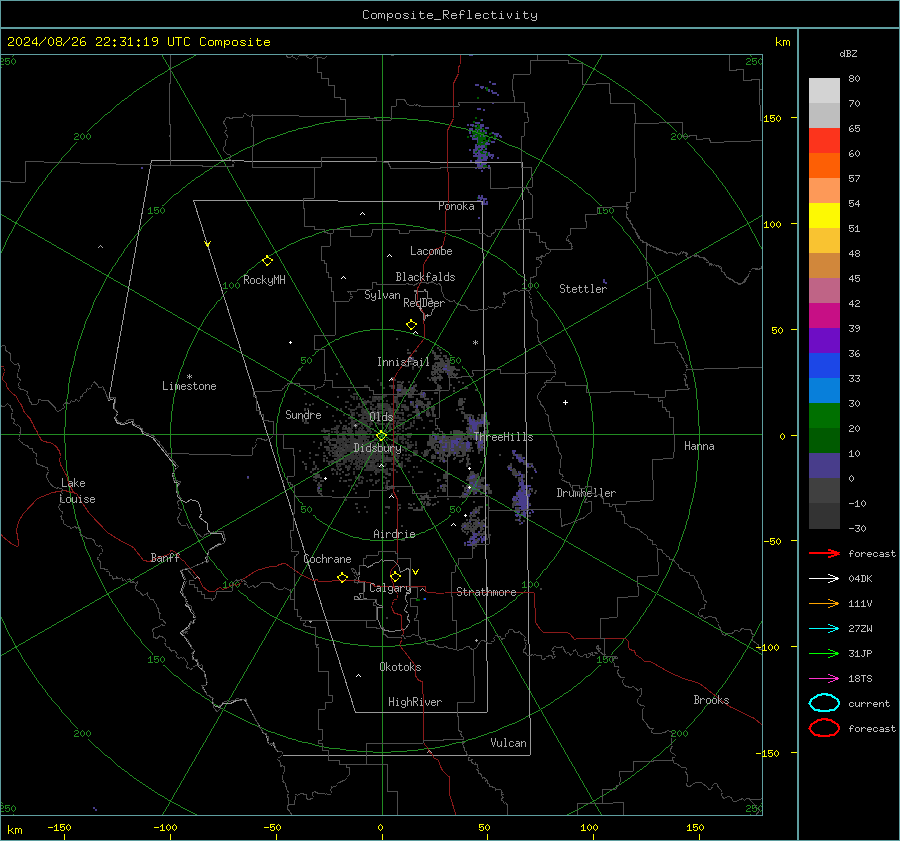Click the yellow diamond marker above Calgary label

[395, 576]
